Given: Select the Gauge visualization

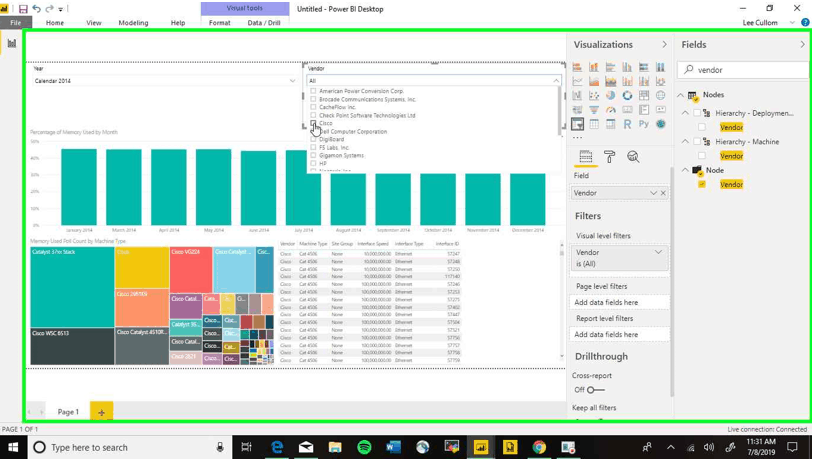Looking at the screenshot, I should [610, 110].
